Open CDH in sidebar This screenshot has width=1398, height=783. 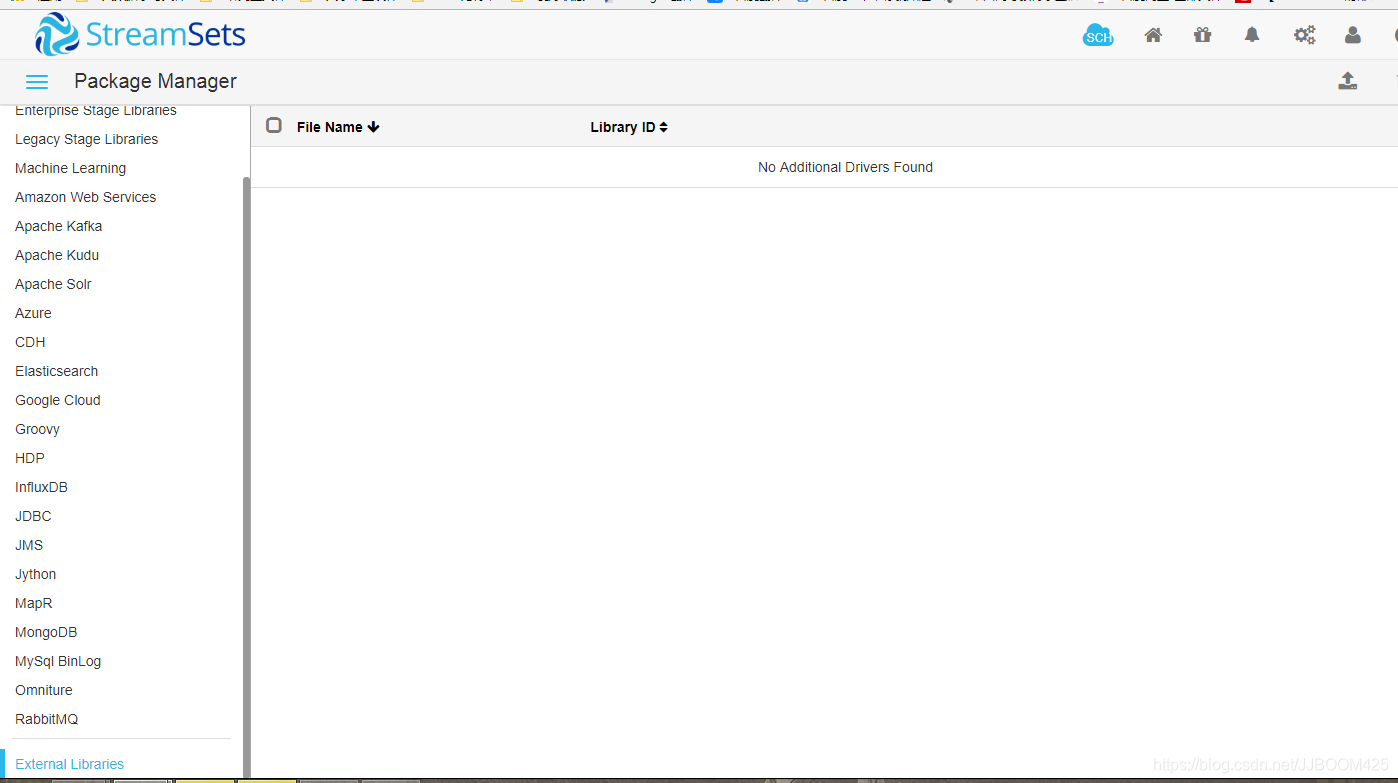[30, 342]
